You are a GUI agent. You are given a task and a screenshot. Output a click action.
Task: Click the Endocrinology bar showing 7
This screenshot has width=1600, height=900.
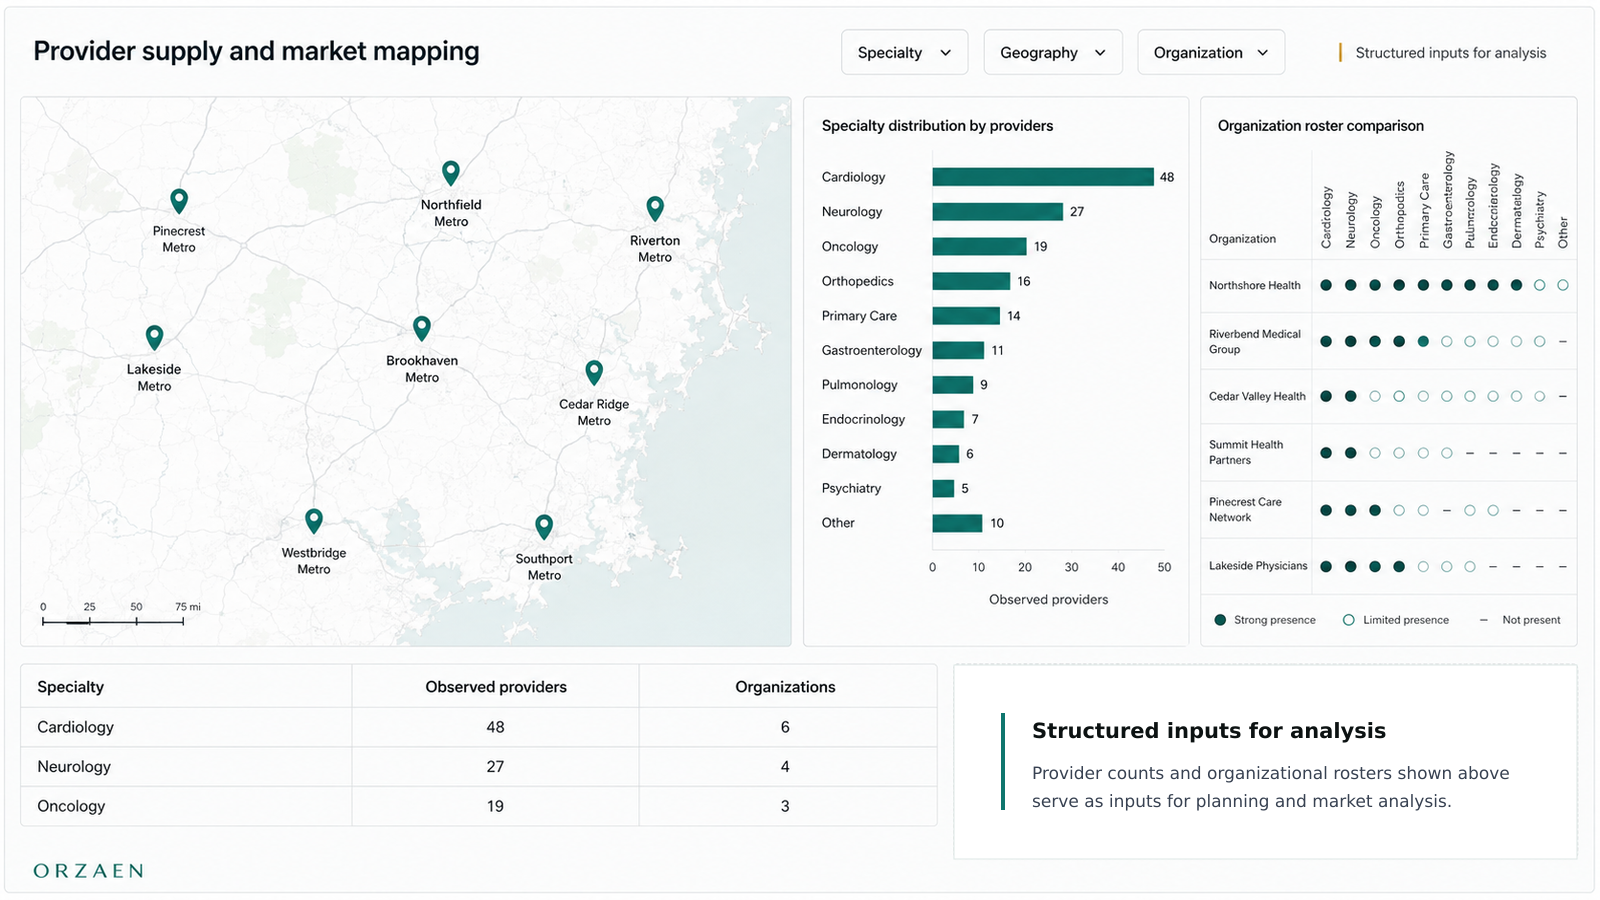(x=948, y=419)
